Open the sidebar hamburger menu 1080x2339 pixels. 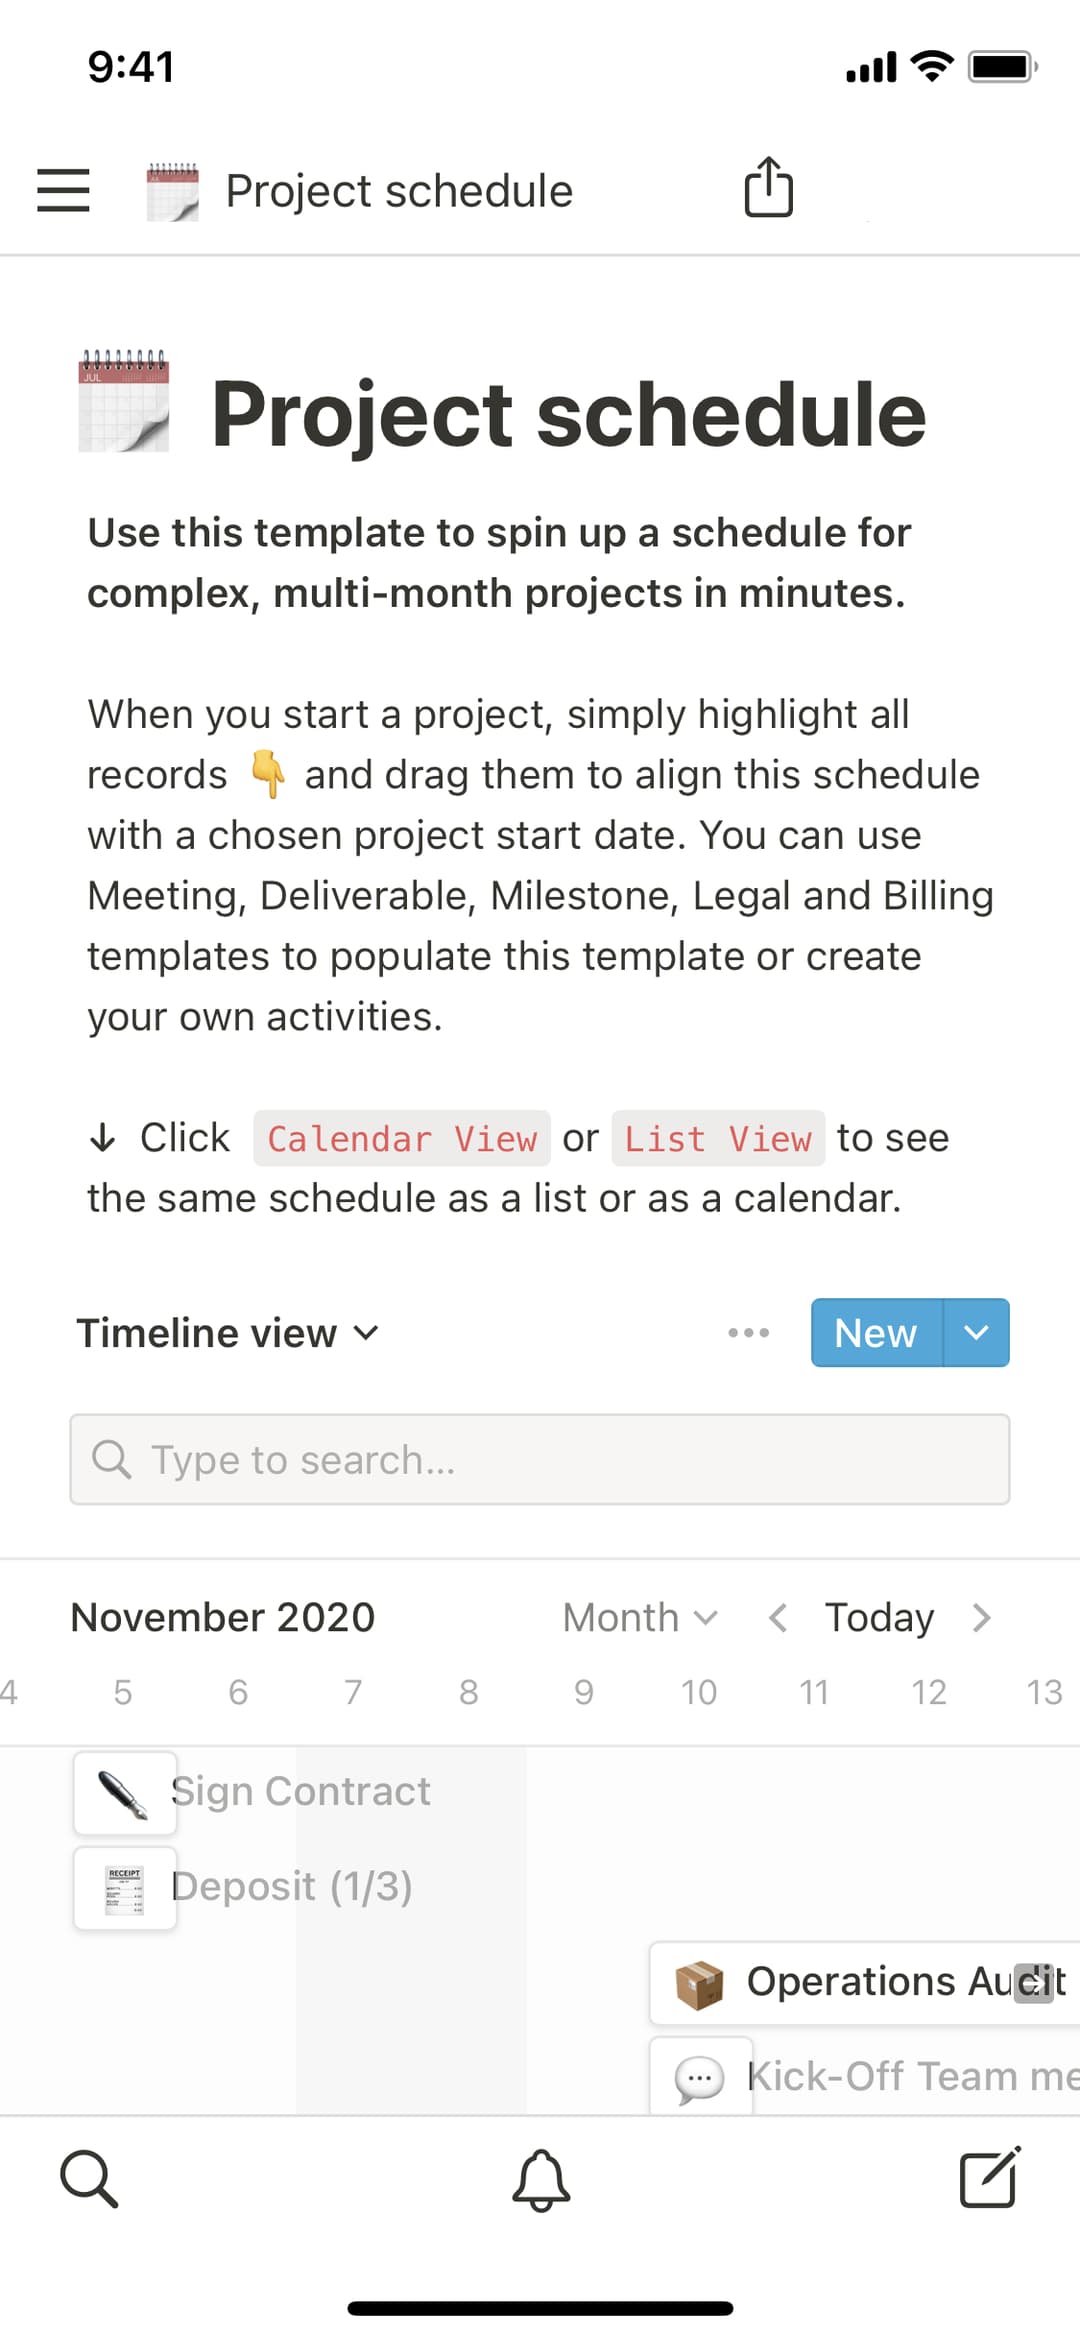pos(63,190)
